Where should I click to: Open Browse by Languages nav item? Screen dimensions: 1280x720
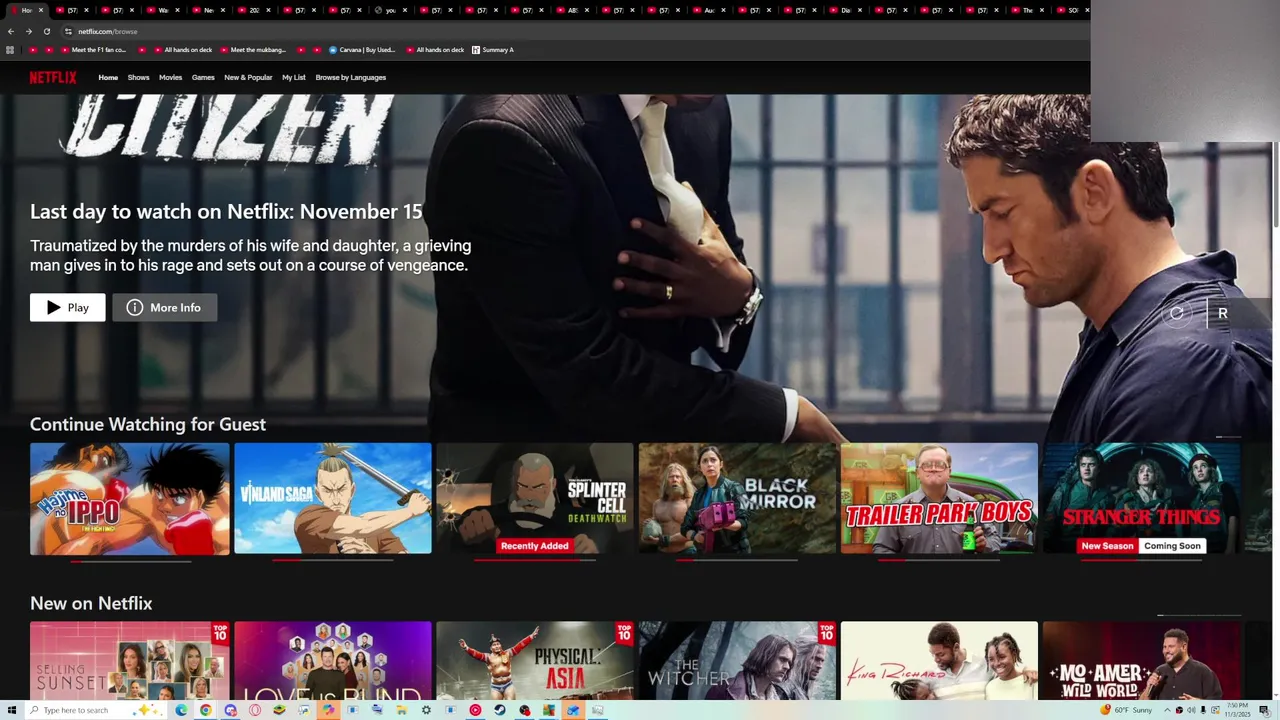(351, 77)
